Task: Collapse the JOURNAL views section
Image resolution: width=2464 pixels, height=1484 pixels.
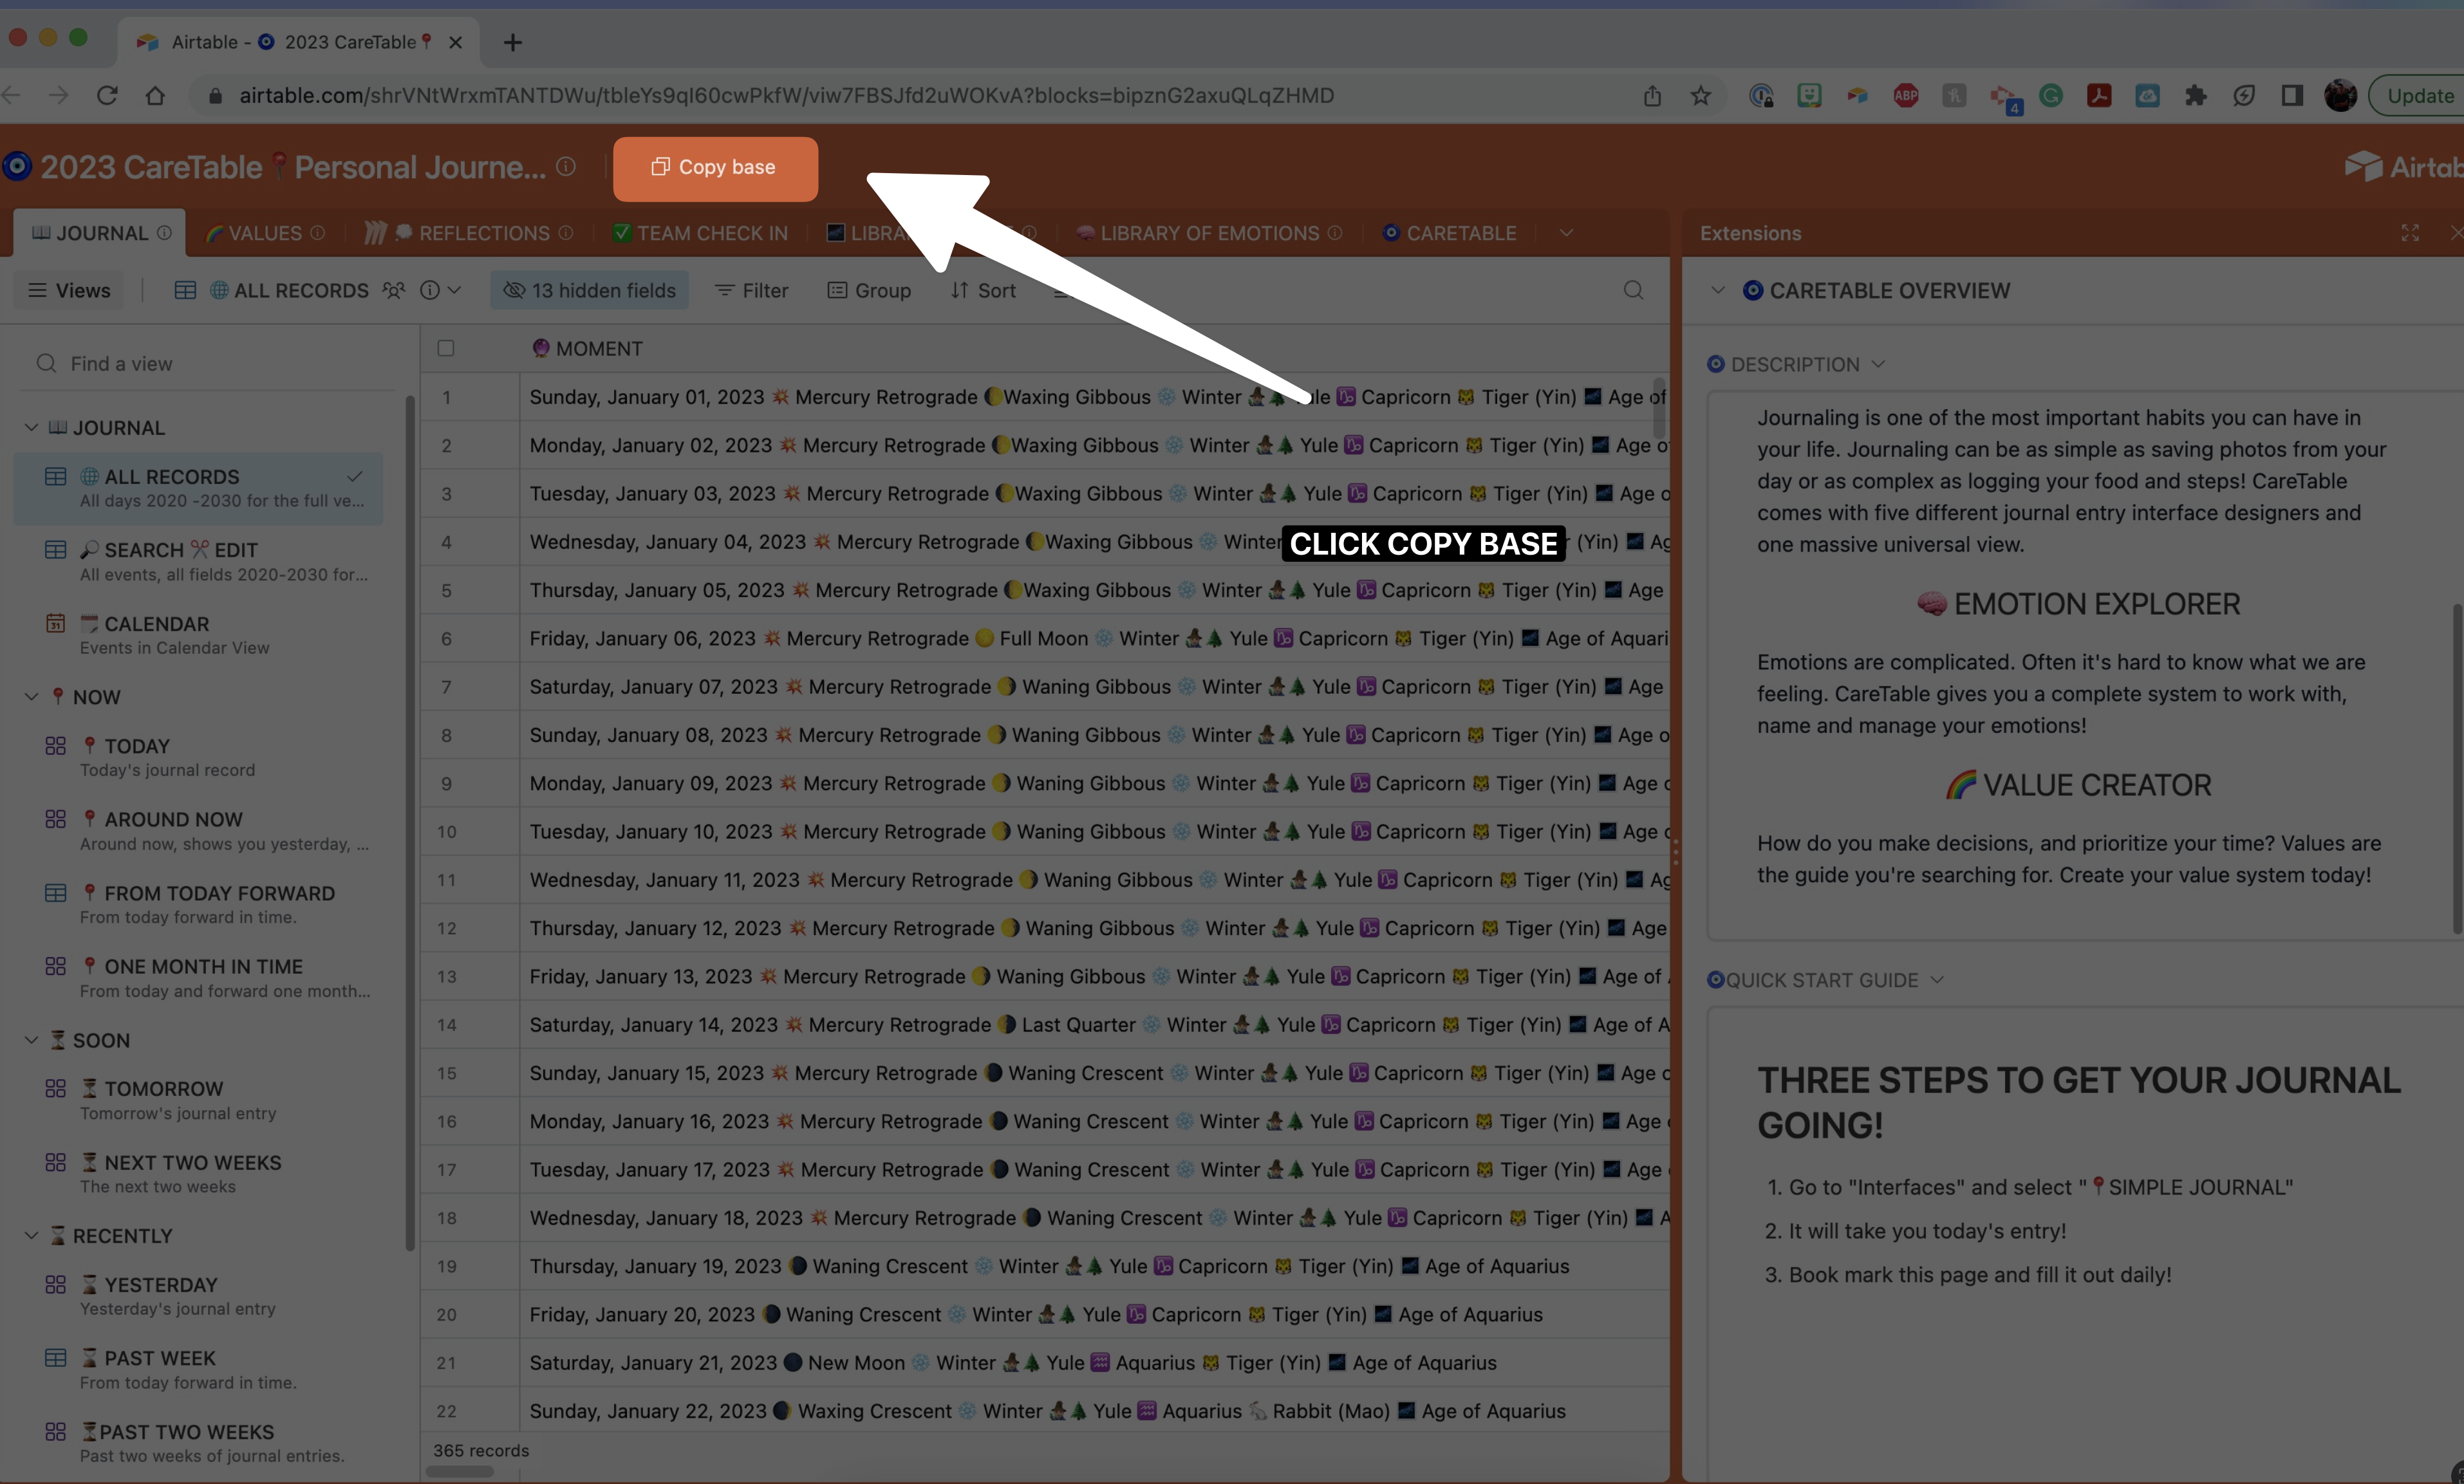Action: pos(31,427)
